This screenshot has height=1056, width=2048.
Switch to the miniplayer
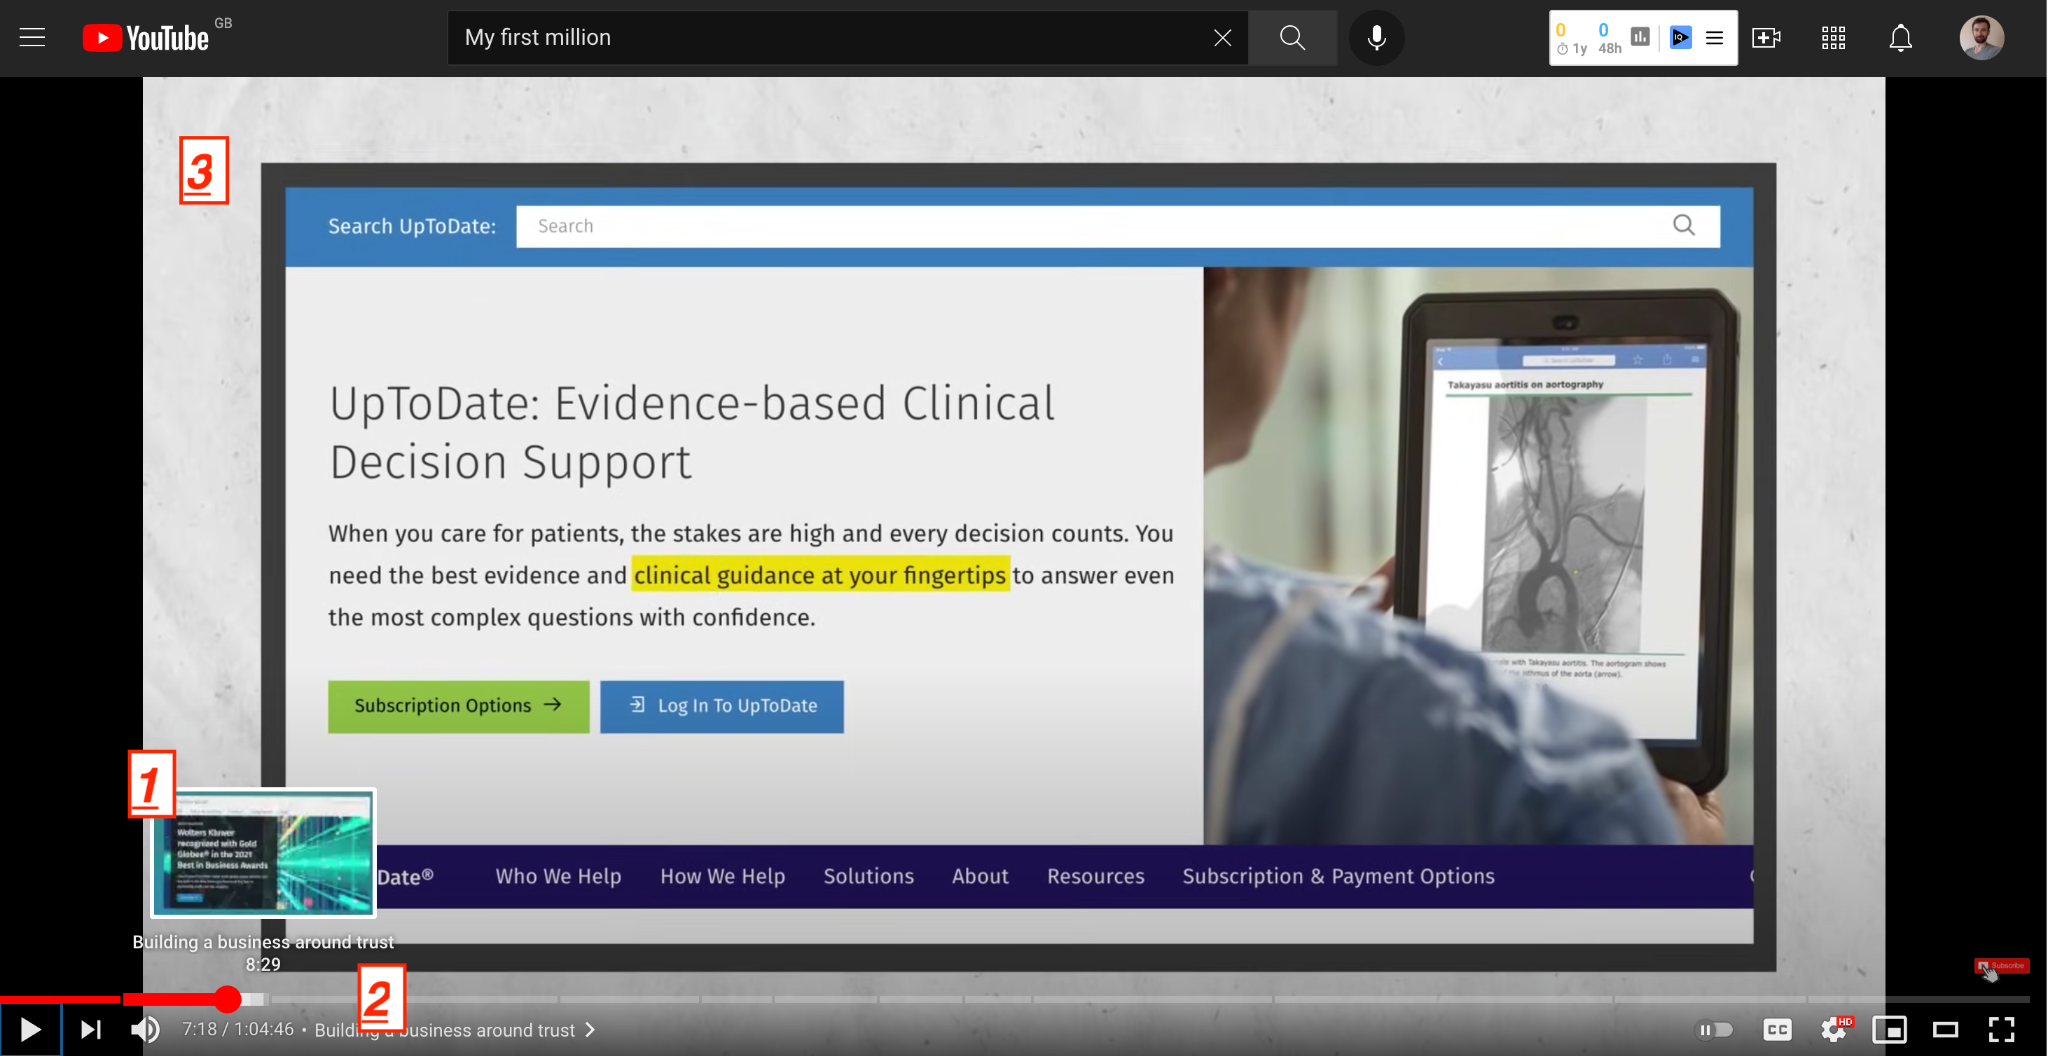click(1889, 1029)
